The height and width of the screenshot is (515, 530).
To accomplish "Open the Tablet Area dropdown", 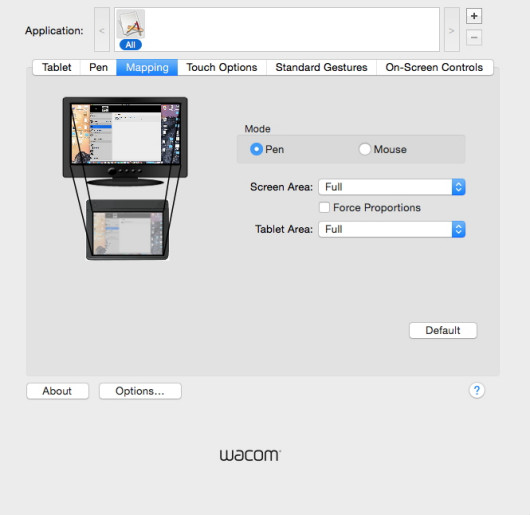I will [392, 229].
